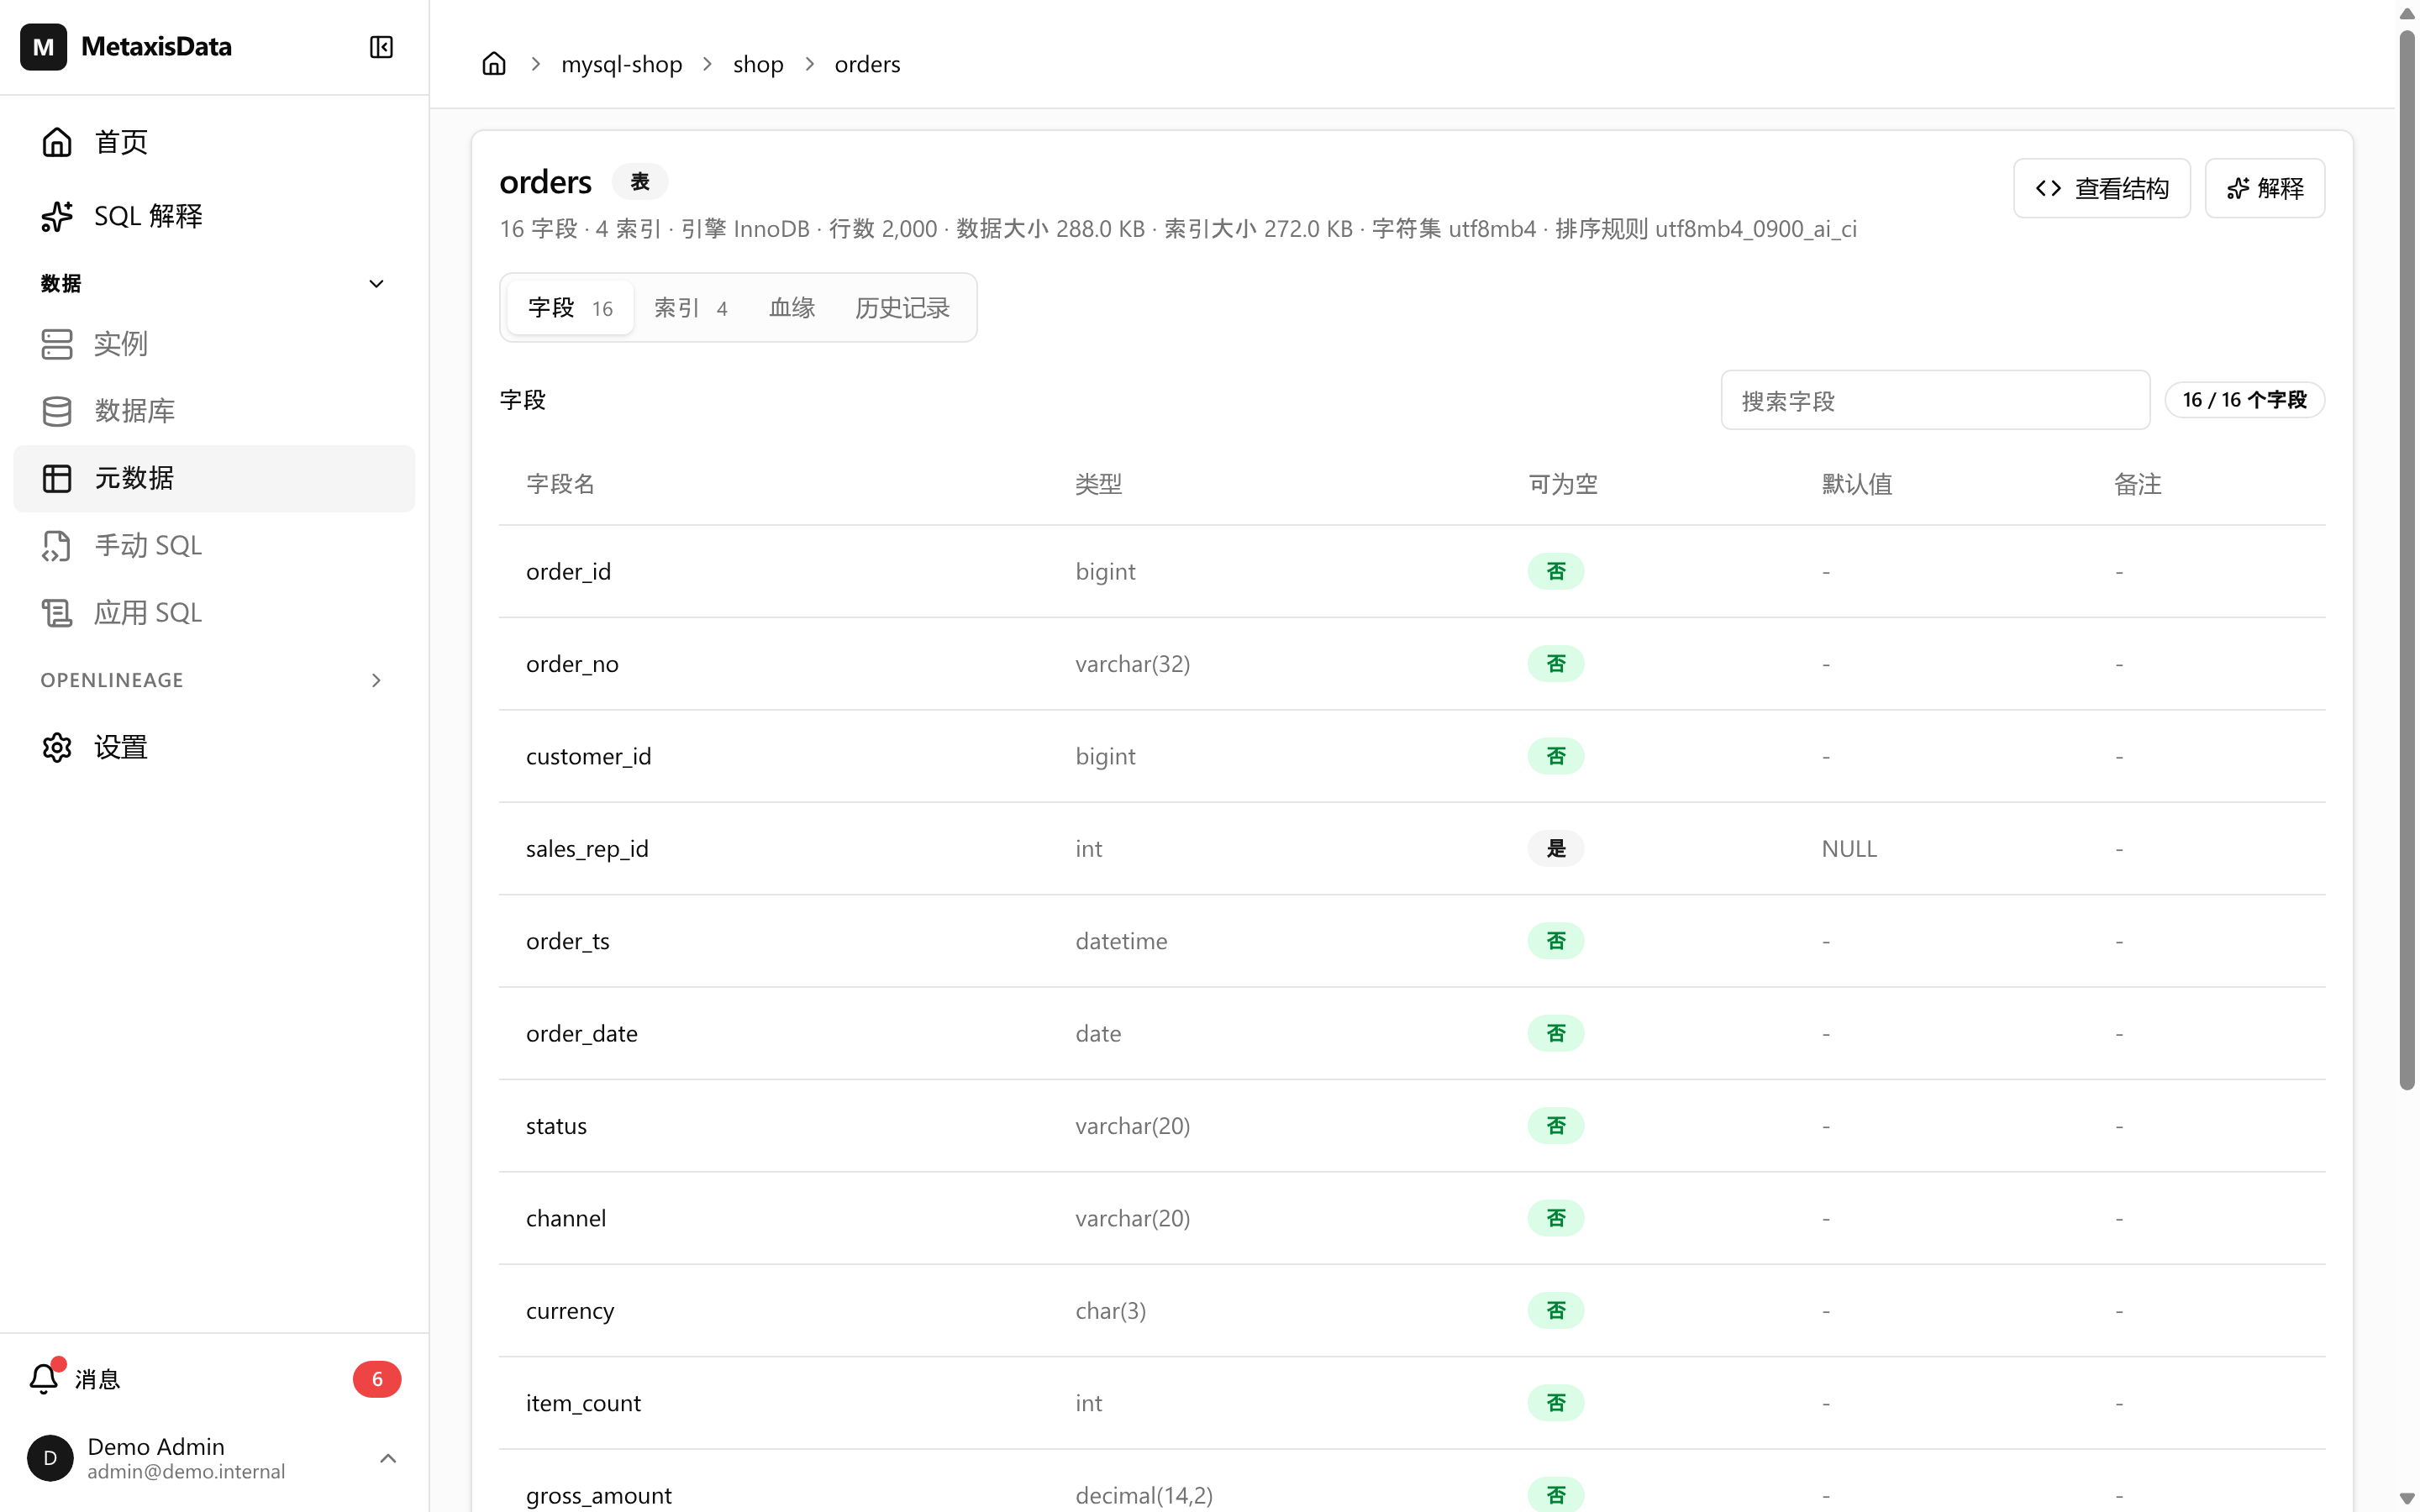Select the channel field name
The width and height of the screenshot is (2420, 1512).
pyautogui.click(x=566, y=1218)
